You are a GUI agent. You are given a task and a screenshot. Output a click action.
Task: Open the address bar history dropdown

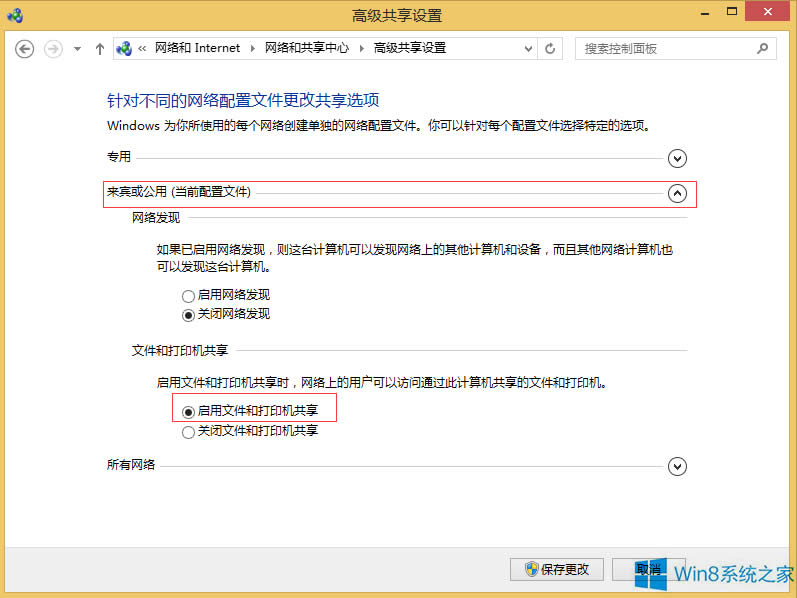pyautogui.click(x=526, y=48)
